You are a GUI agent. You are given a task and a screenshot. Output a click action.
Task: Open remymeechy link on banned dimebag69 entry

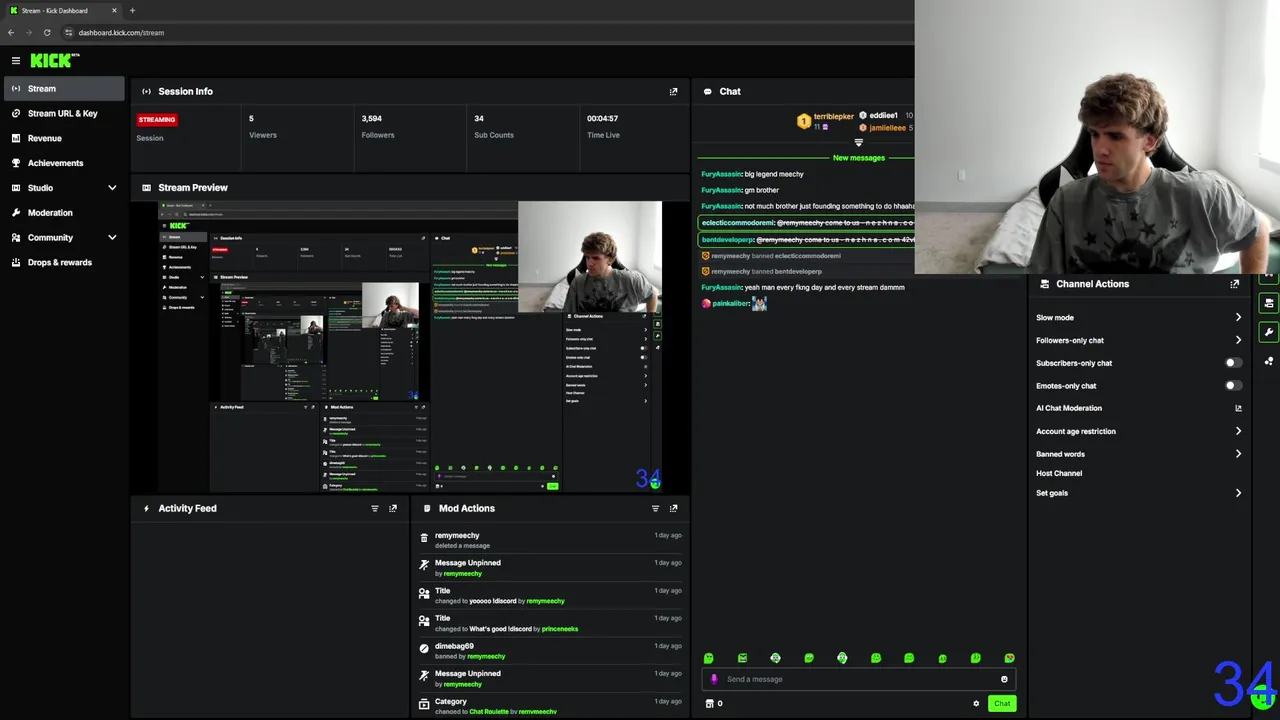coord(486,657)
